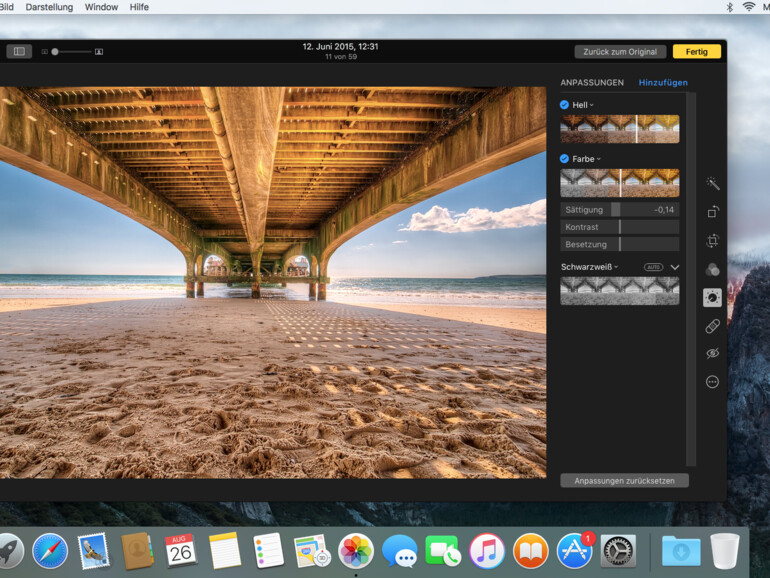Choose the Retouch bandage tool

pos(713,326)
